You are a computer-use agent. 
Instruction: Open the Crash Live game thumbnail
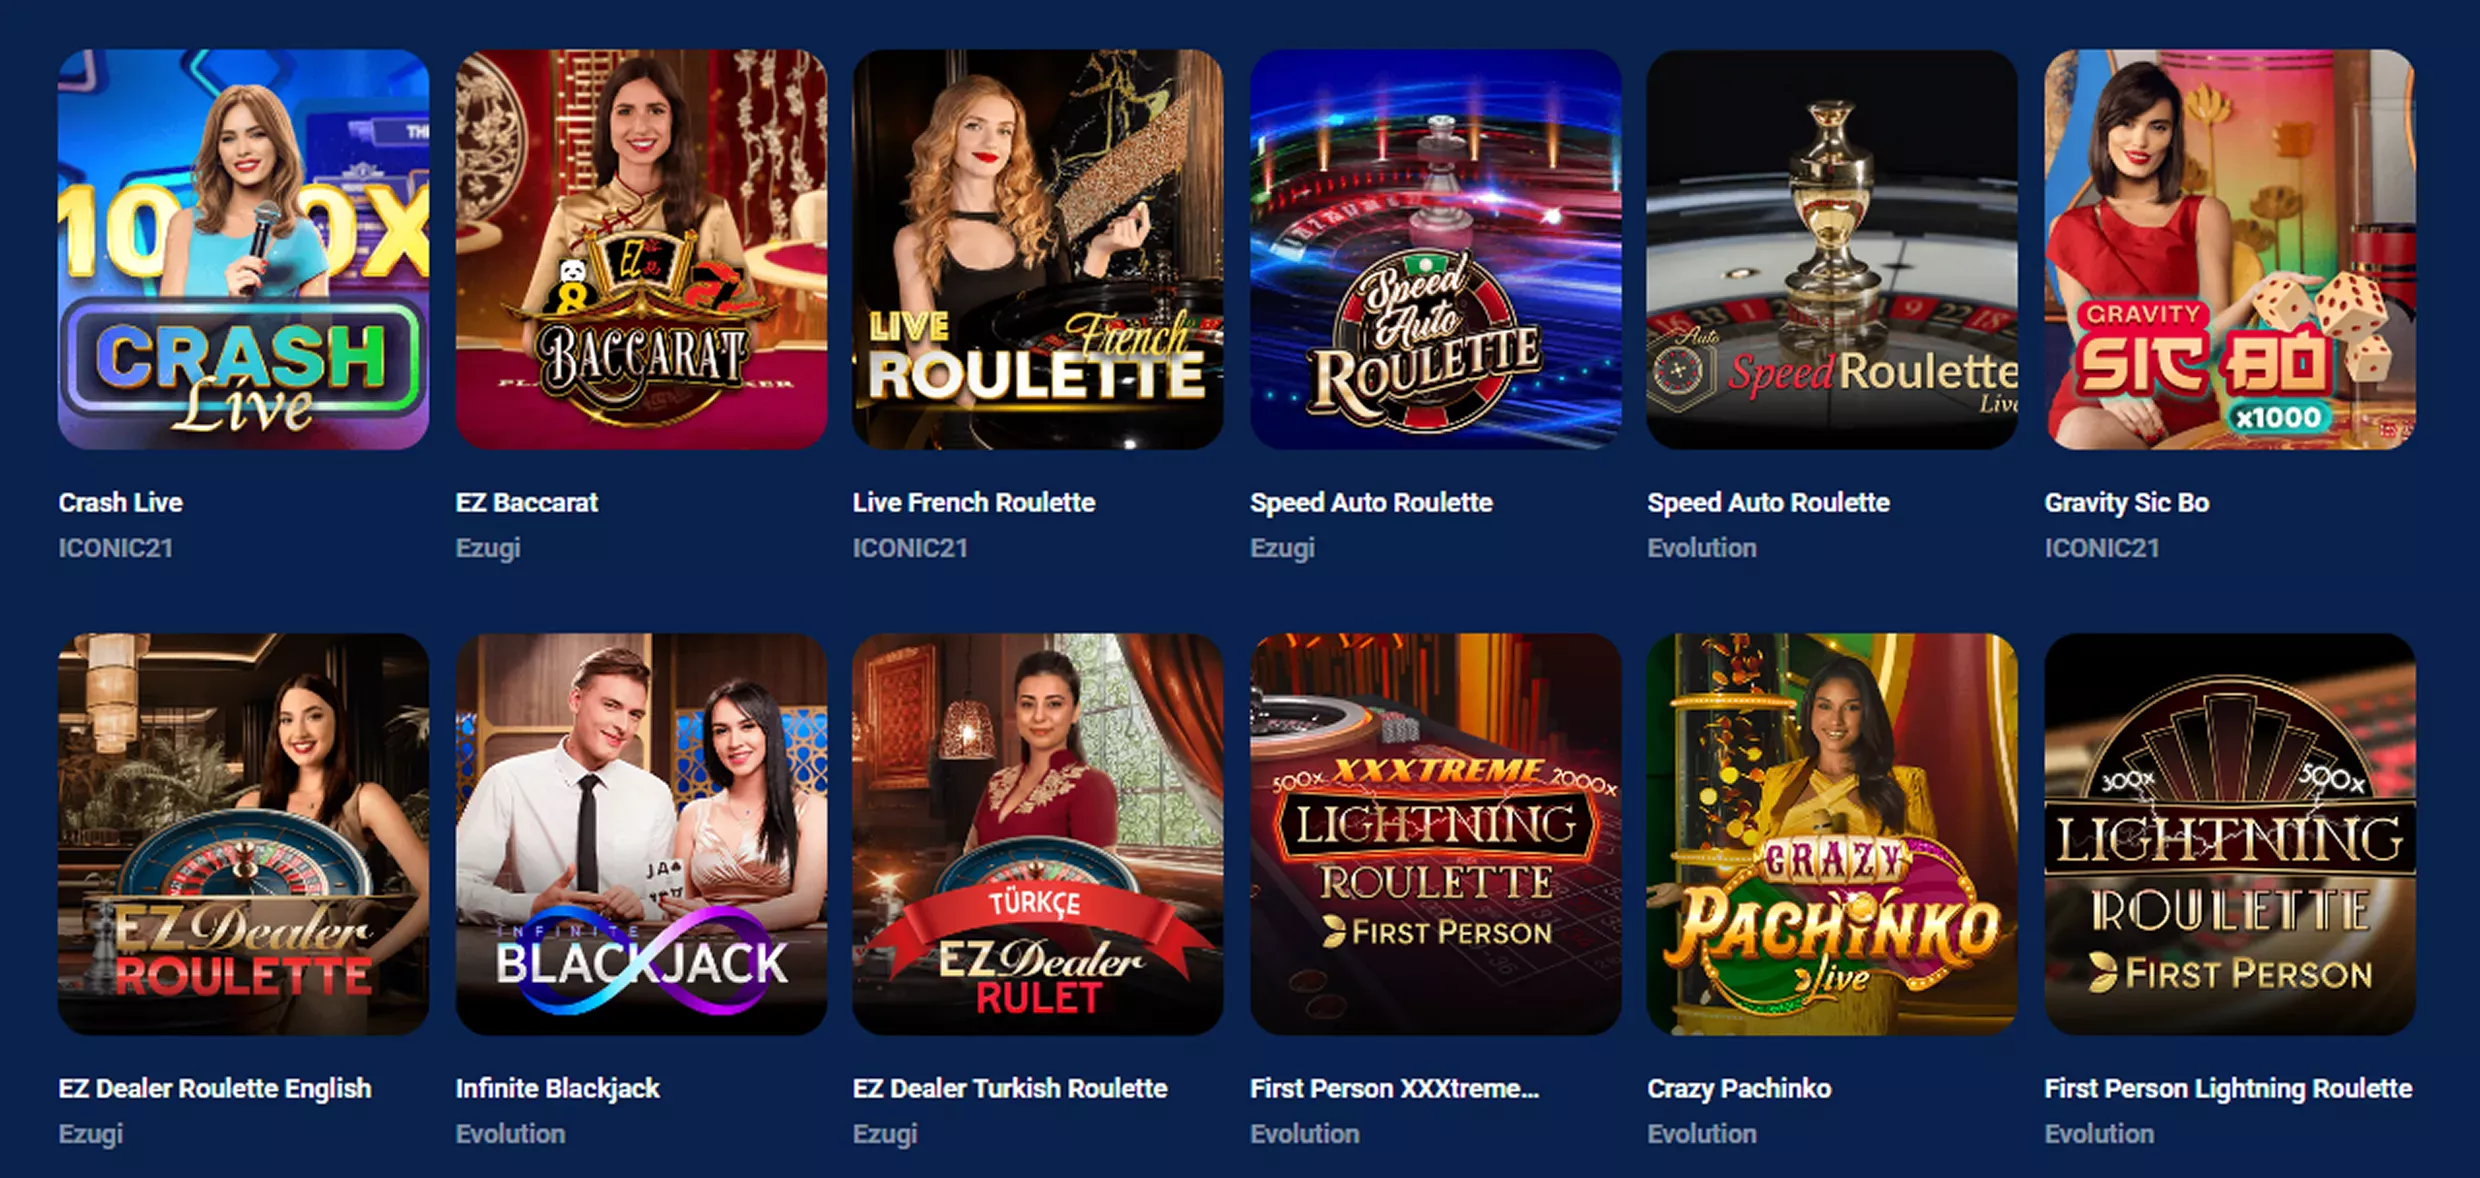tap(243, 249)
